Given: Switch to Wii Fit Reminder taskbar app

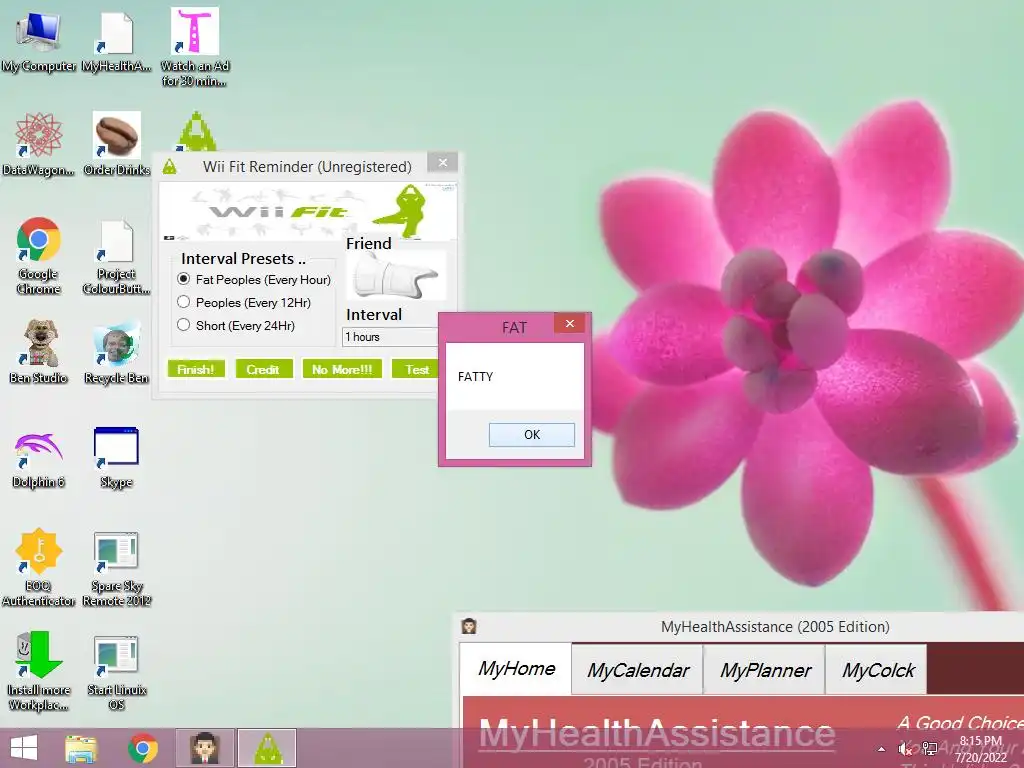Looking at the screenshot, I should point(266,748).
